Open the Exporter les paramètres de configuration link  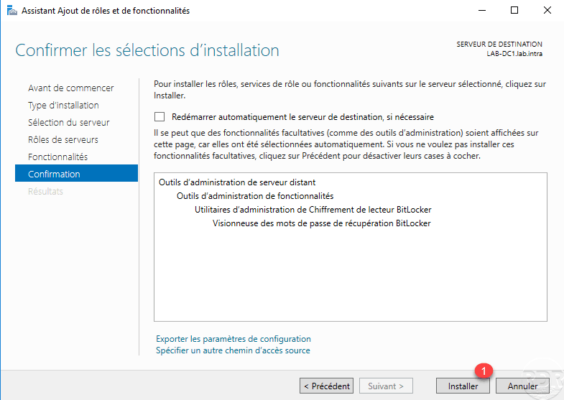[233, 339]
